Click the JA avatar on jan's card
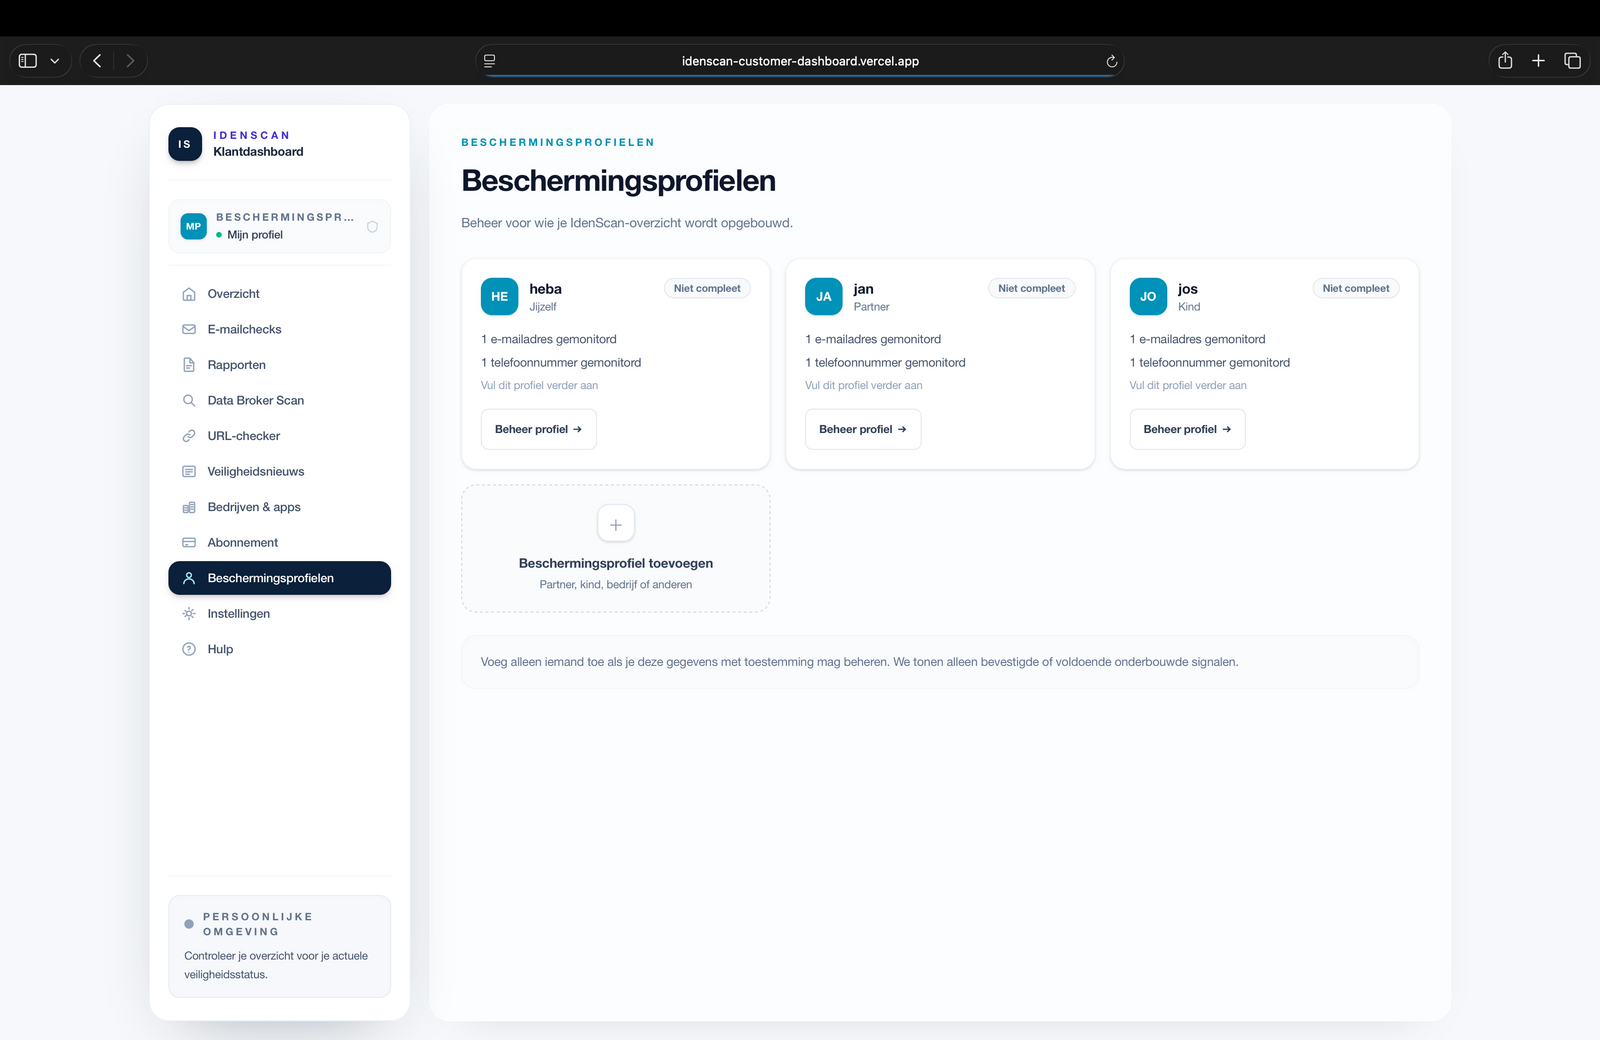The width and height of the screenshot is (1600, 1040). [x=824, y=296]
